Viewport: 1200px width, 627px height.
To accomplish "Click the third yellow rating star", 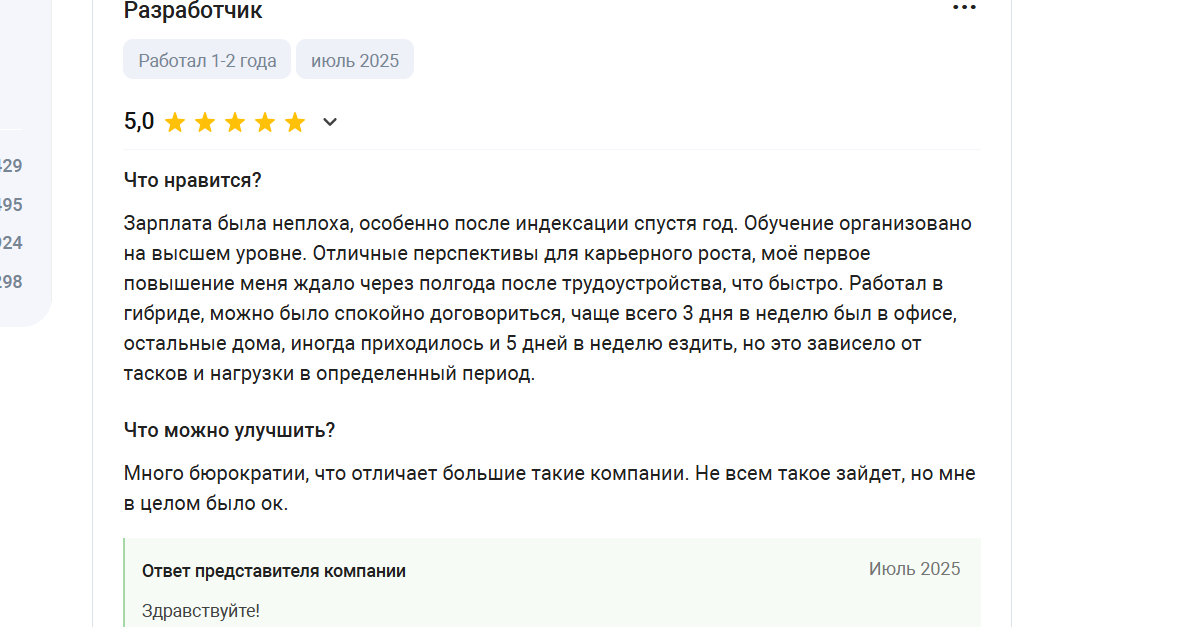I will click(235, 122).
